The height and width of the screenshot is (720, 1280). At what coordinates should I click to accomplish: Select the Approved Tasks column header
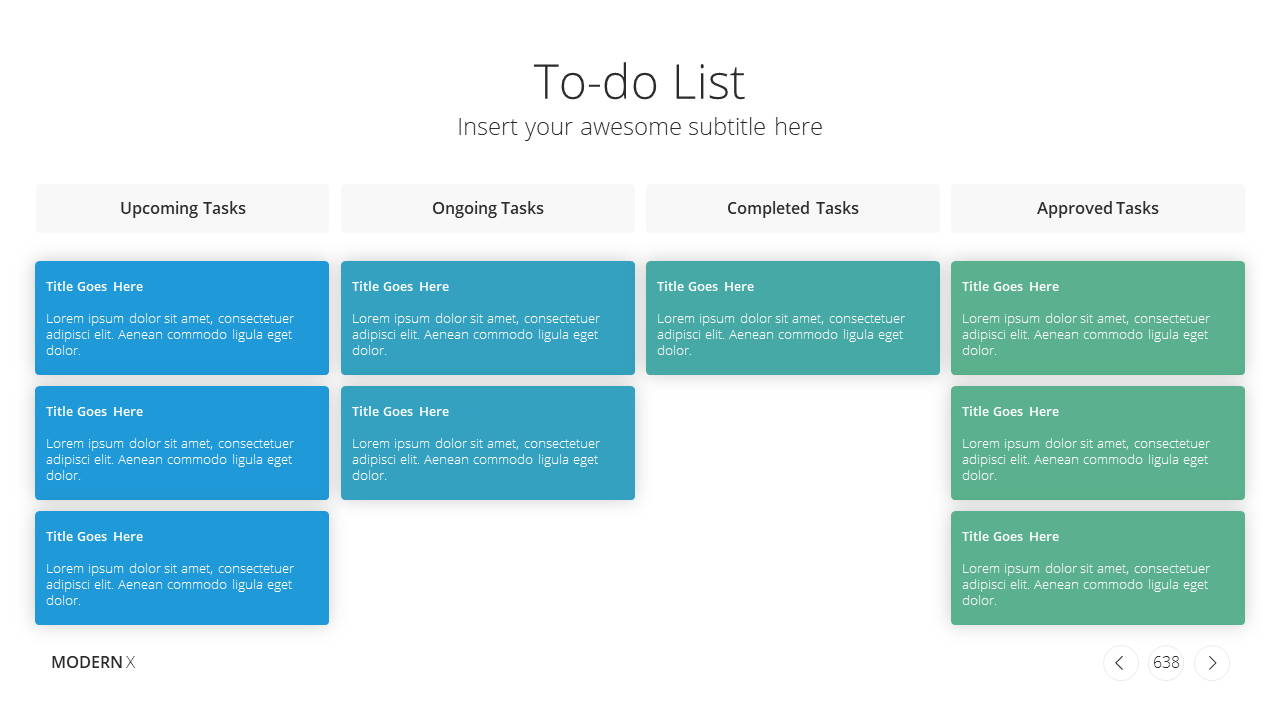[1098, 208]
